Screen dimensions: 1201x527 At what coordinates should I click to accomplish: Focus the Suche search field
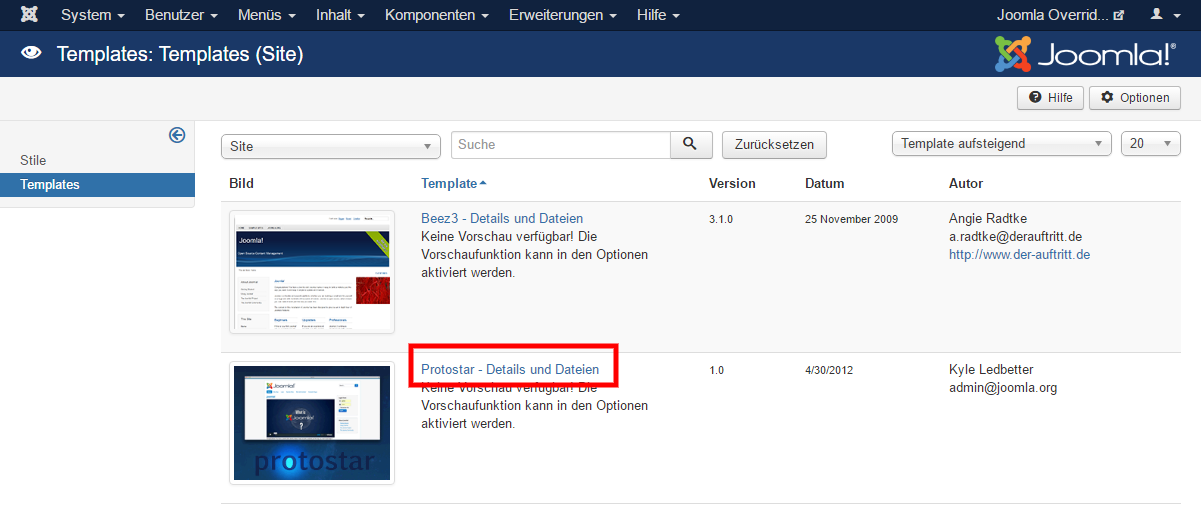tap(560, 144)
